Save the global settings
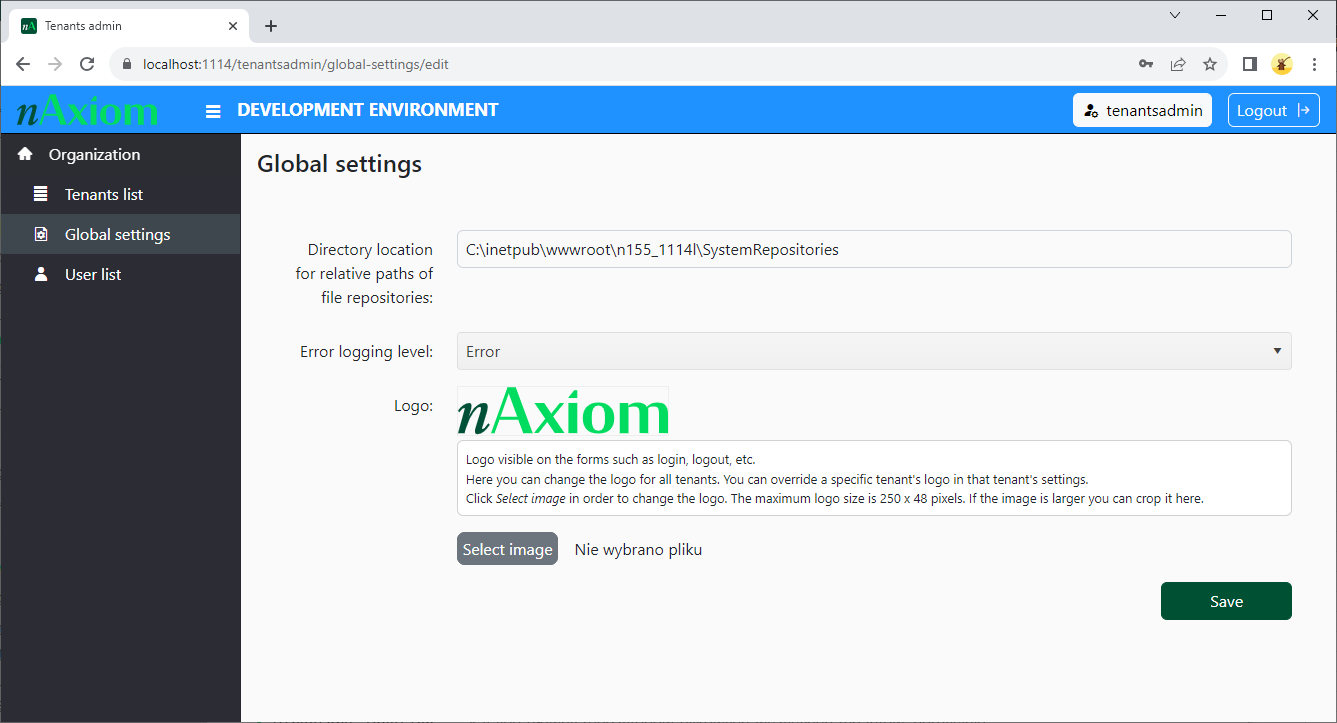Viewport: 1337px width, 723px height. click(x=1226, y=601)
